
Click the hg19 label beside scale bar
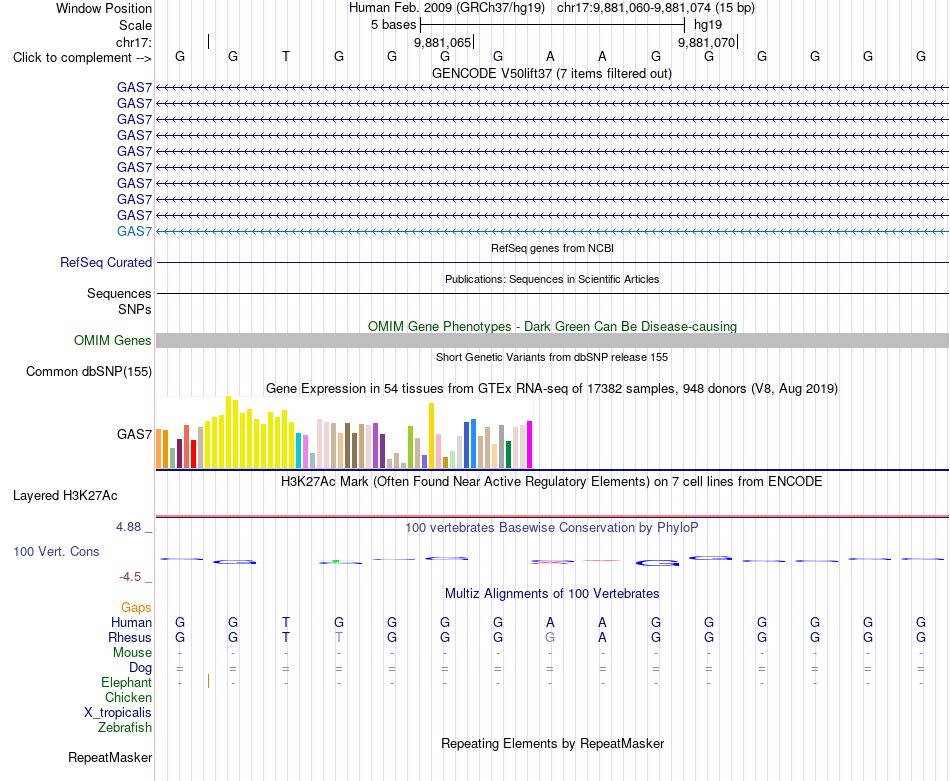pos(708,25)
